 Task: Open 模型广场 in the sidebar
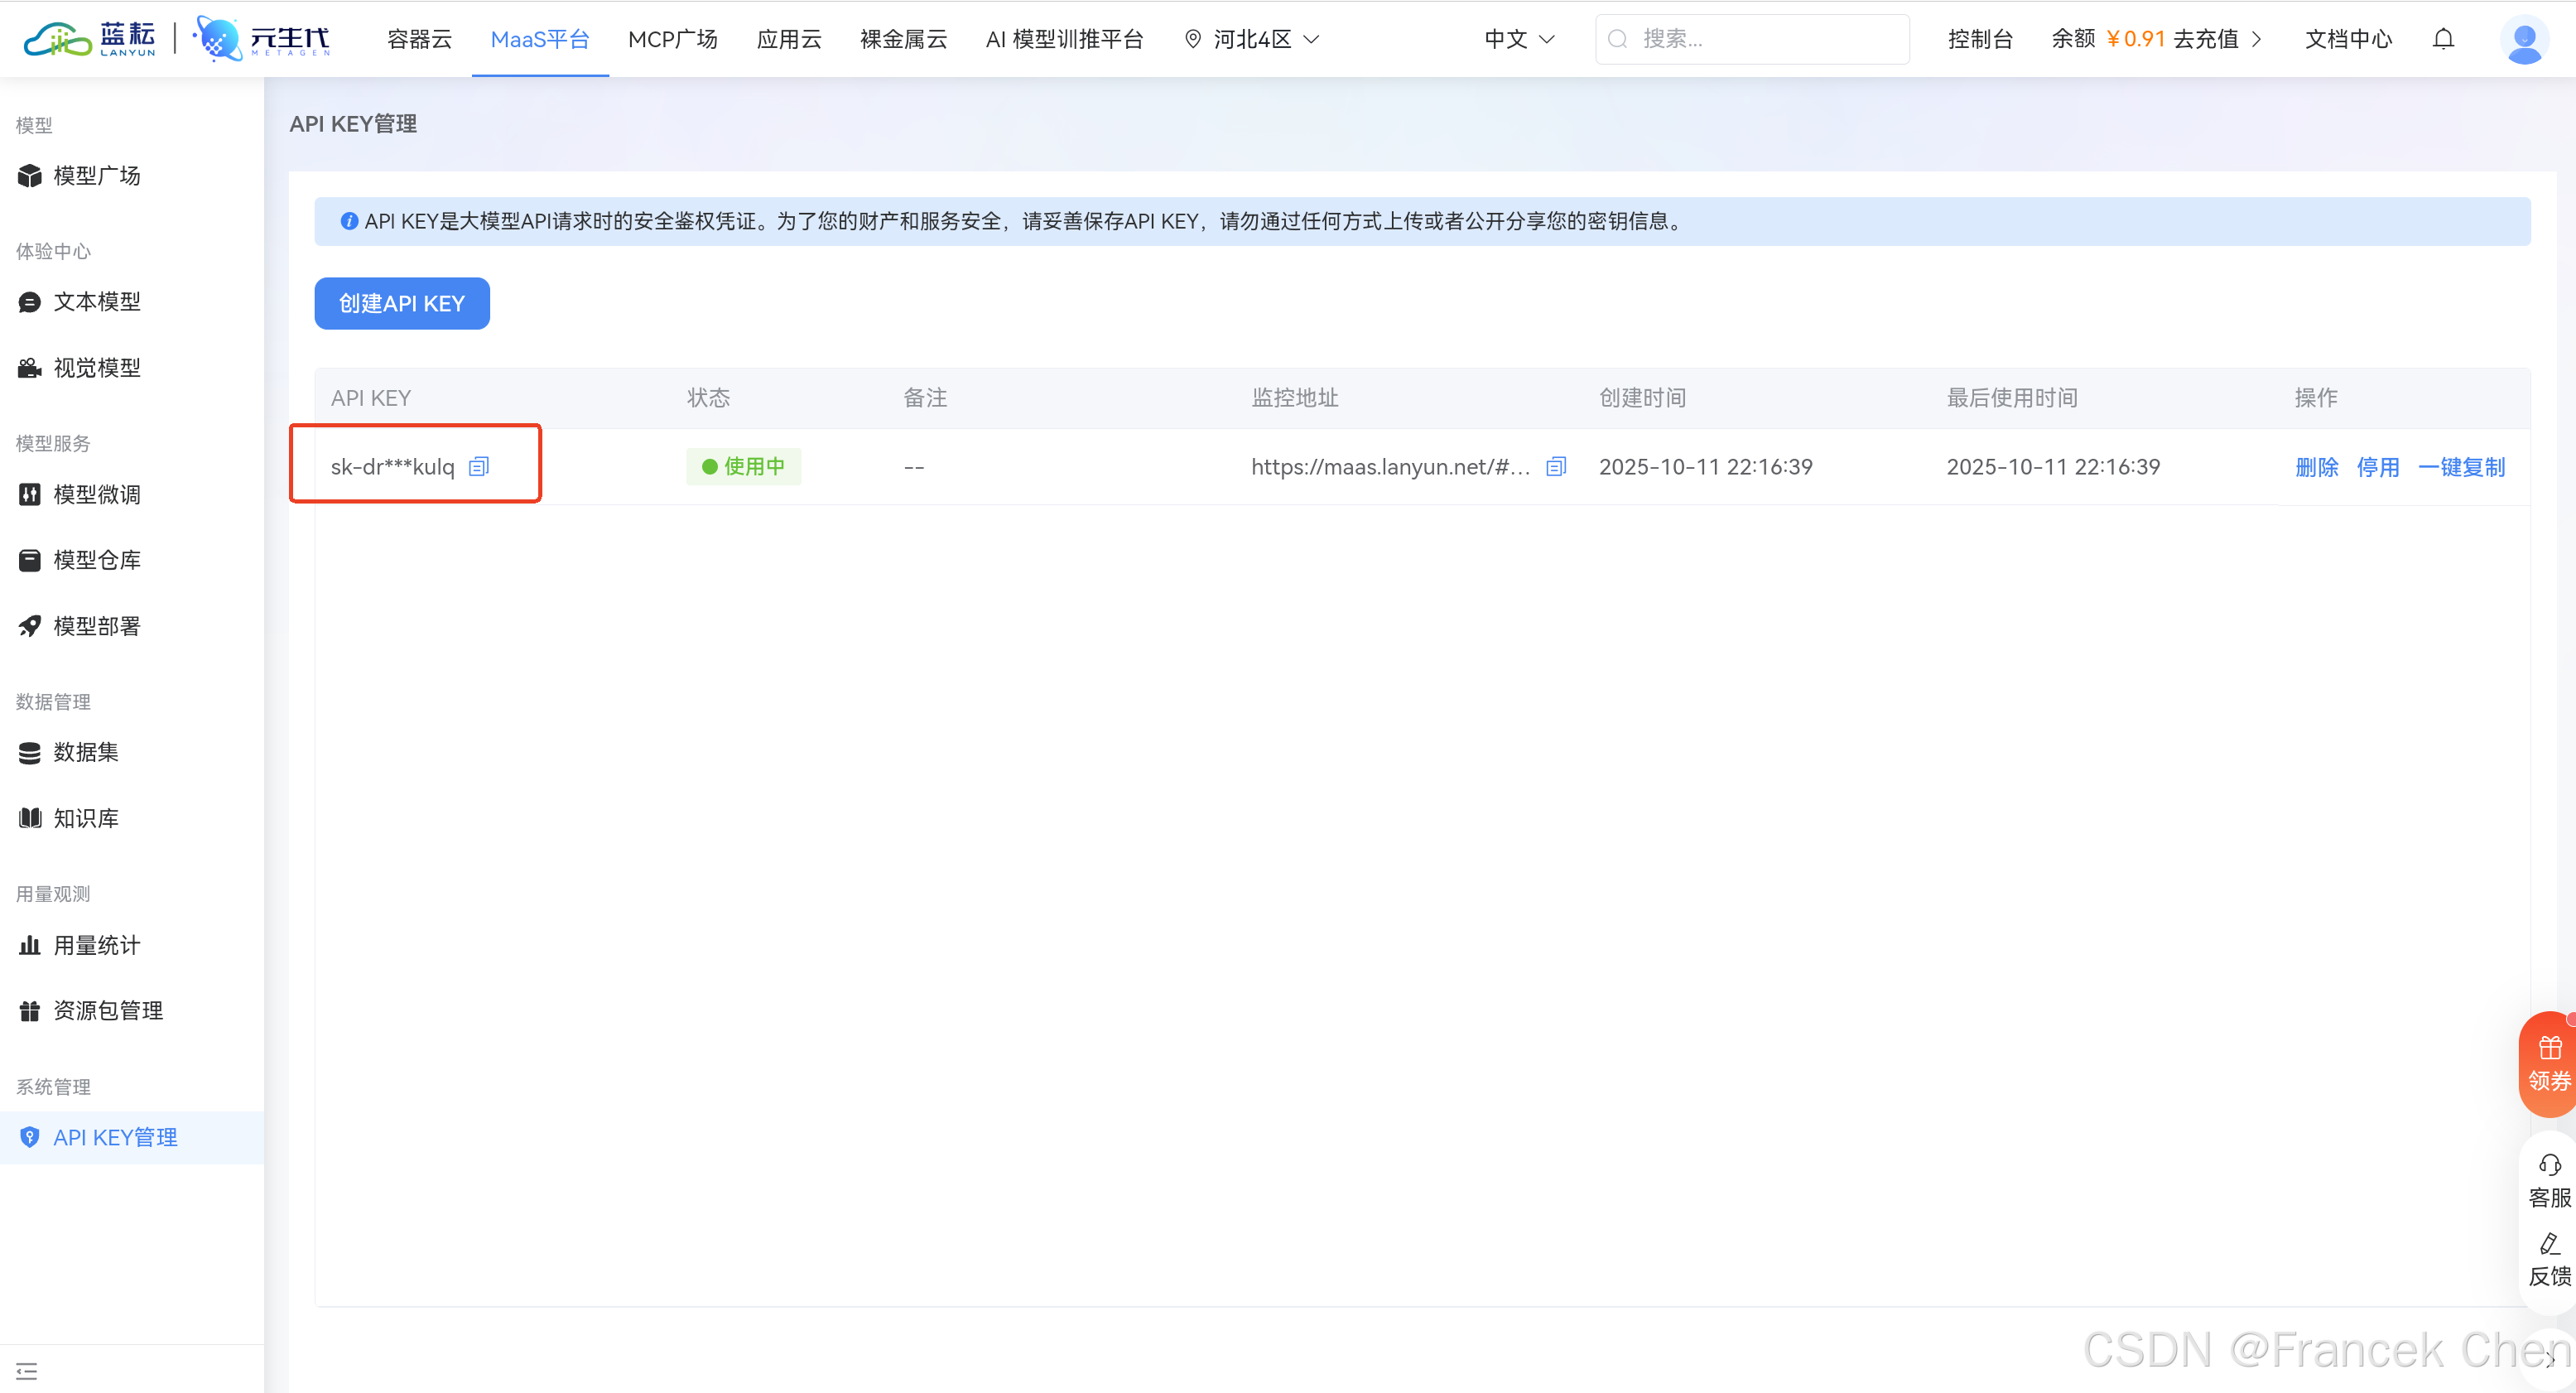pos(96,175)
